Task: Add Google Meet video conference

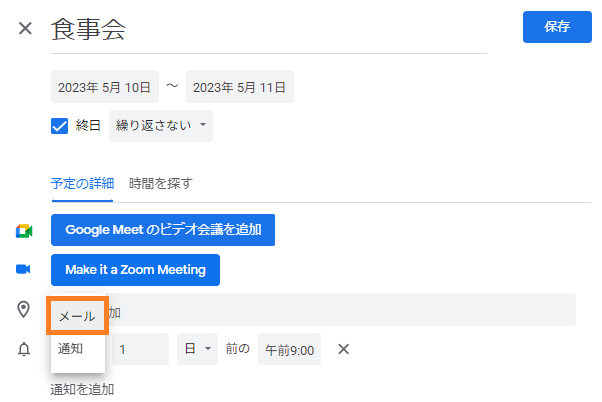Action: pos(163,230)
